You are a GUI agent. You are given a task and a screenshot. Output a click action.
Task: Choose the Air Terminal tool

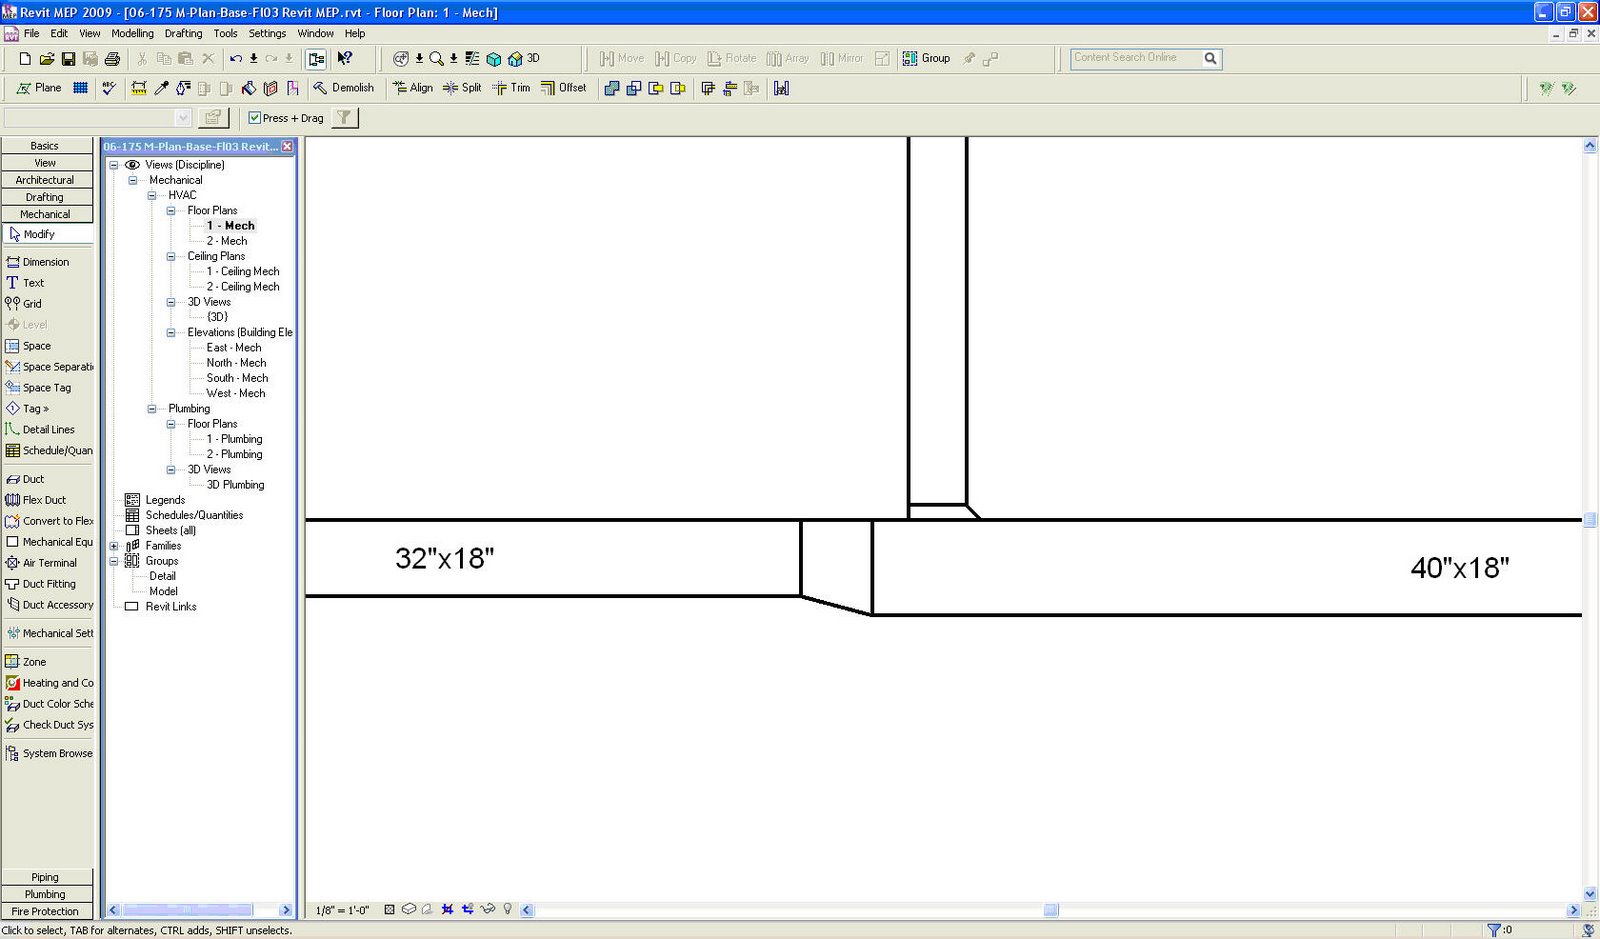pos(41,563)
